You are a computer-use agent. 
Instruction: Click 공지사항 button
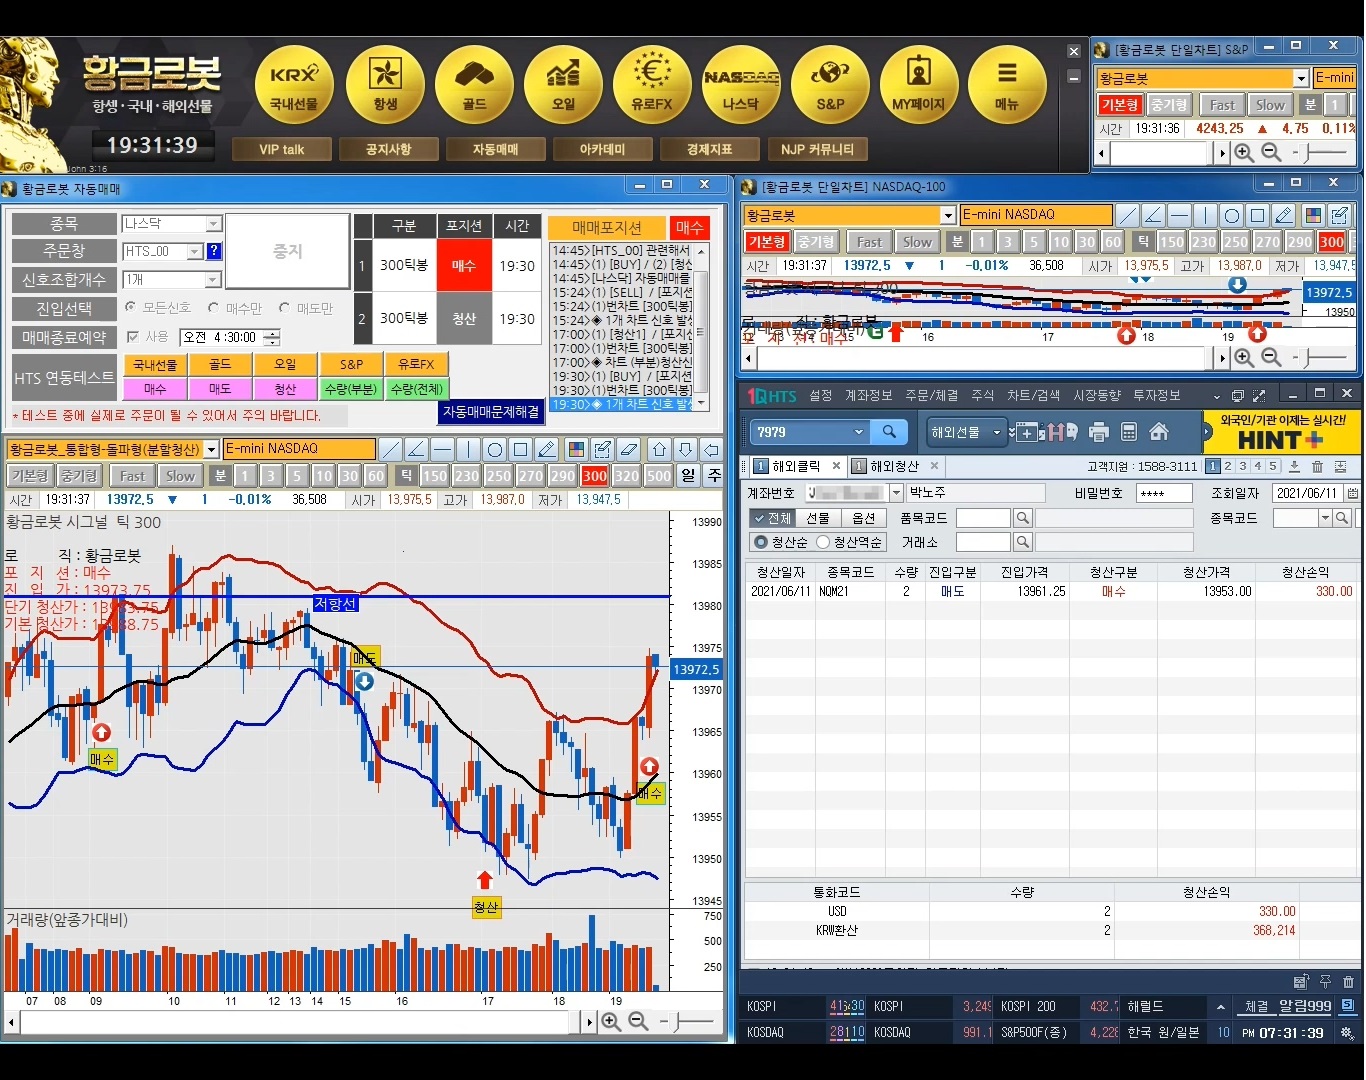pyautogui.click(x=388, y=150)
